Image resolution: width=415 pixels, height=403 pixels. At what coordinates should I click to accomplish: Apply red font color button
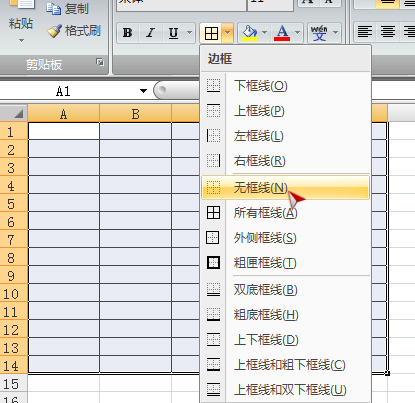coord(282,33)
